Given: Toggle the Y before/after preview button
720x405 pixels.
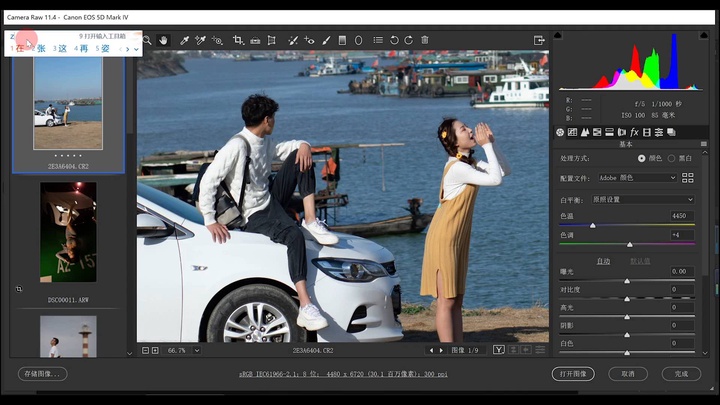Looking at the screenshot, I should coord(499,350).
